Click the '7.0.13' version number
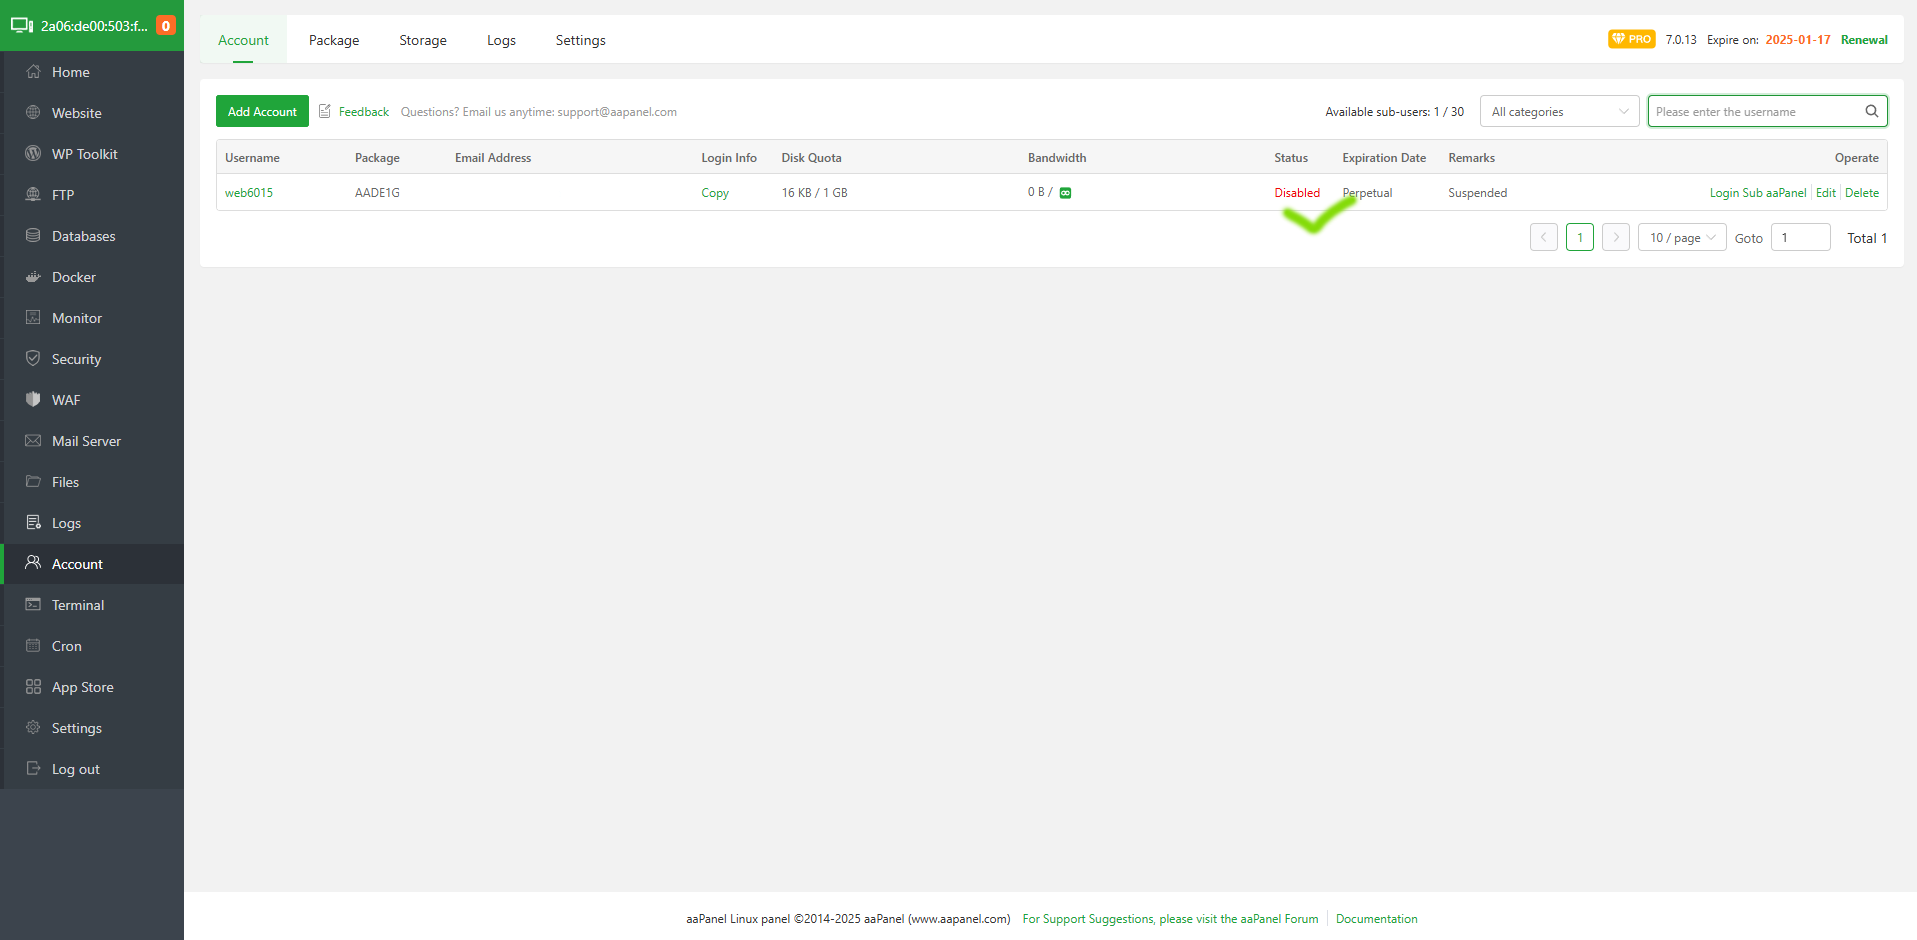Screen dimensions: 1917x940 coord(1681,40)
